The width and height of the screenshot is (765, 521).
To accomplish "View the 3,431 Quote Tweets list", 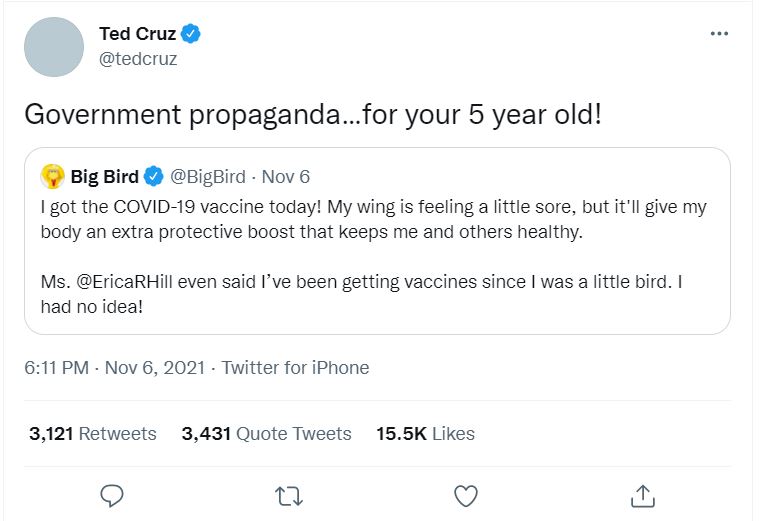I will [x=266, y=434].
